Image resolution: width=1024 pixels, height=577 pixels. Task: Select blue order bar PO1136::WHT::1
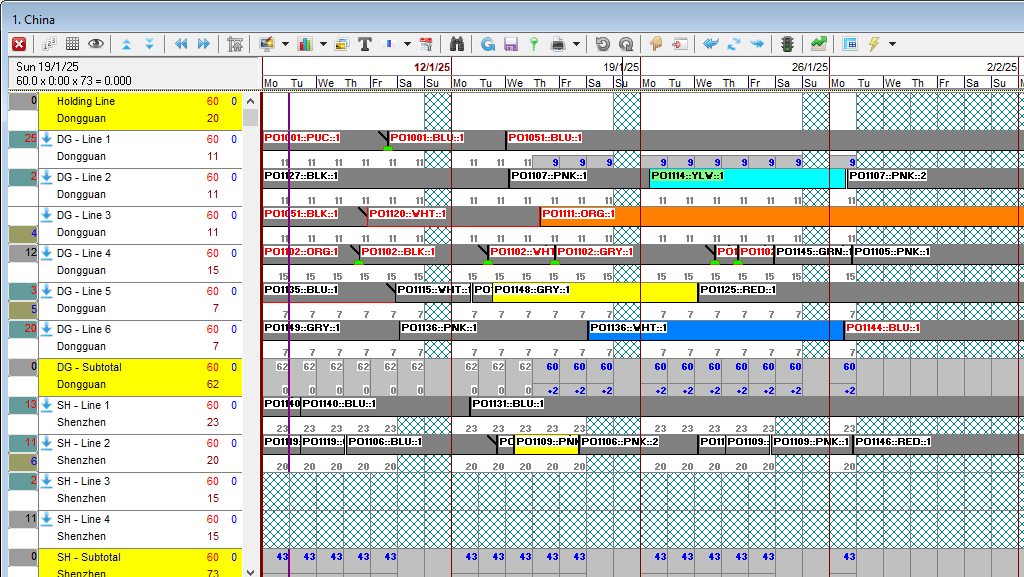coord(716,329)
